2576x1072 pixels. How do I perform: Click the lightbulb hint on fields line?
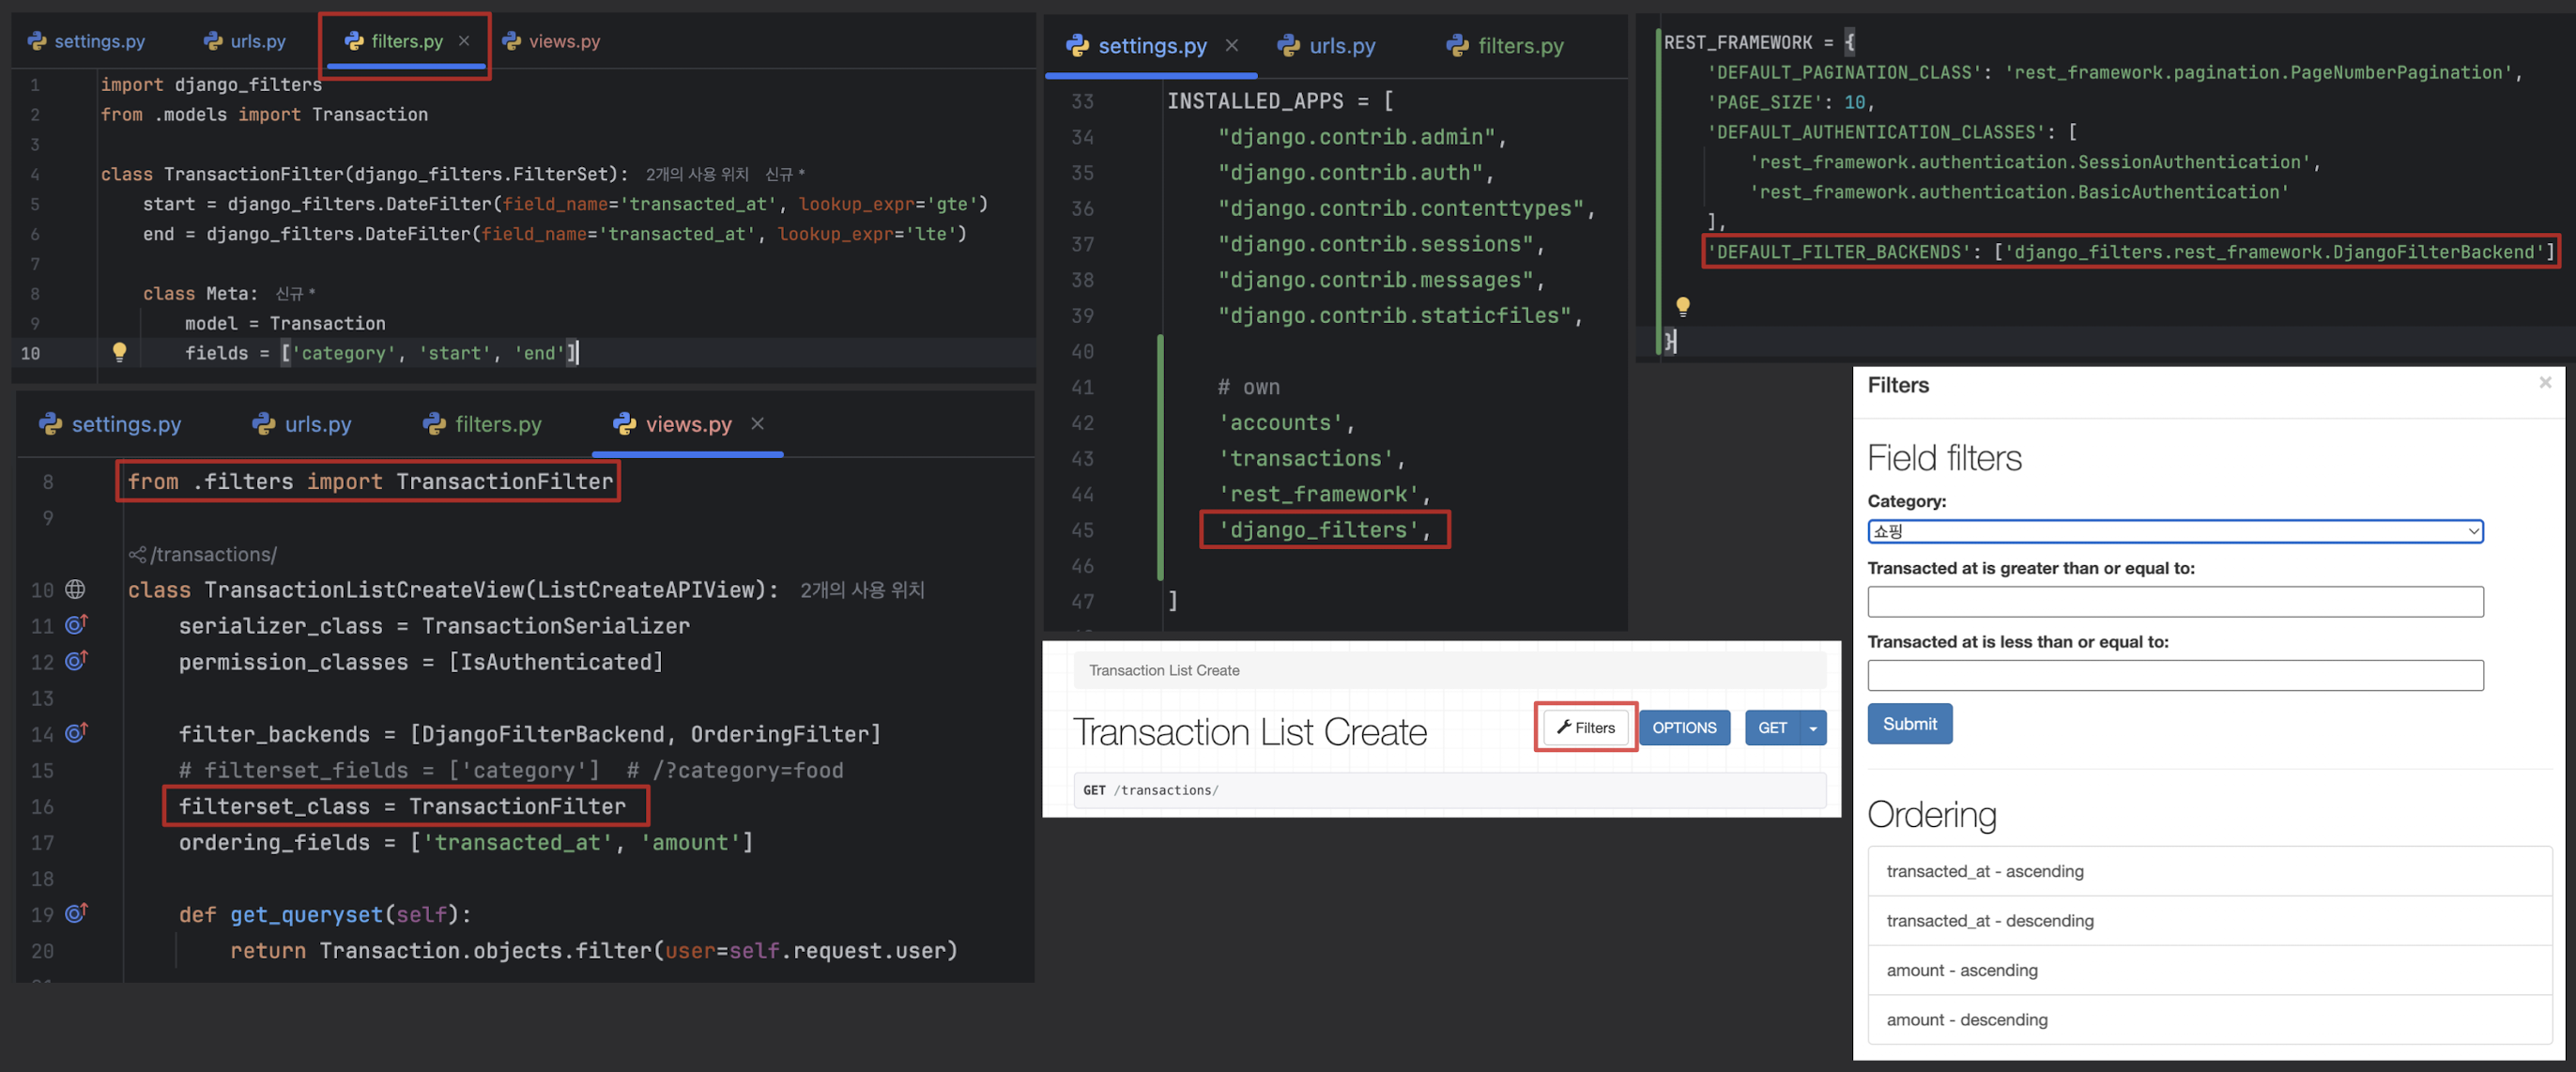click(119, 351)
